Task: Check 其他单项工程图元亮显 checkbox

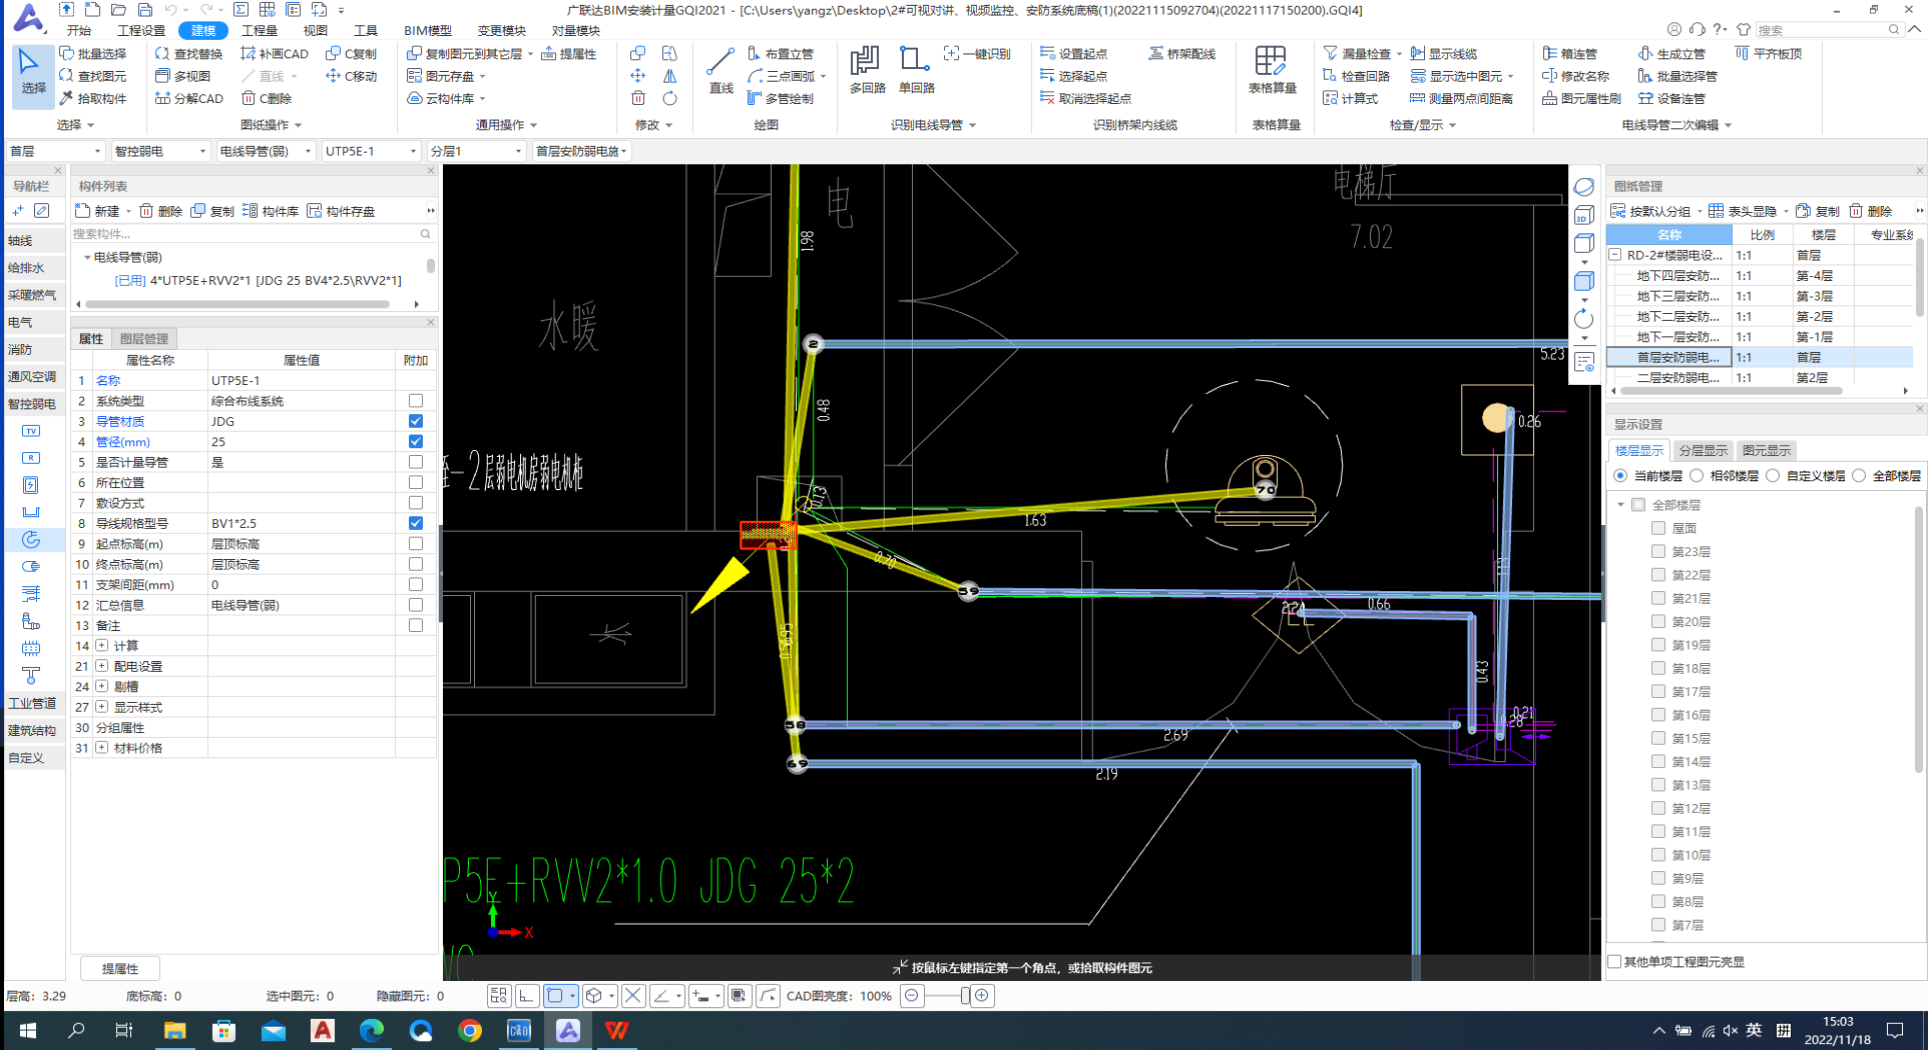Action: [1615, 962]
